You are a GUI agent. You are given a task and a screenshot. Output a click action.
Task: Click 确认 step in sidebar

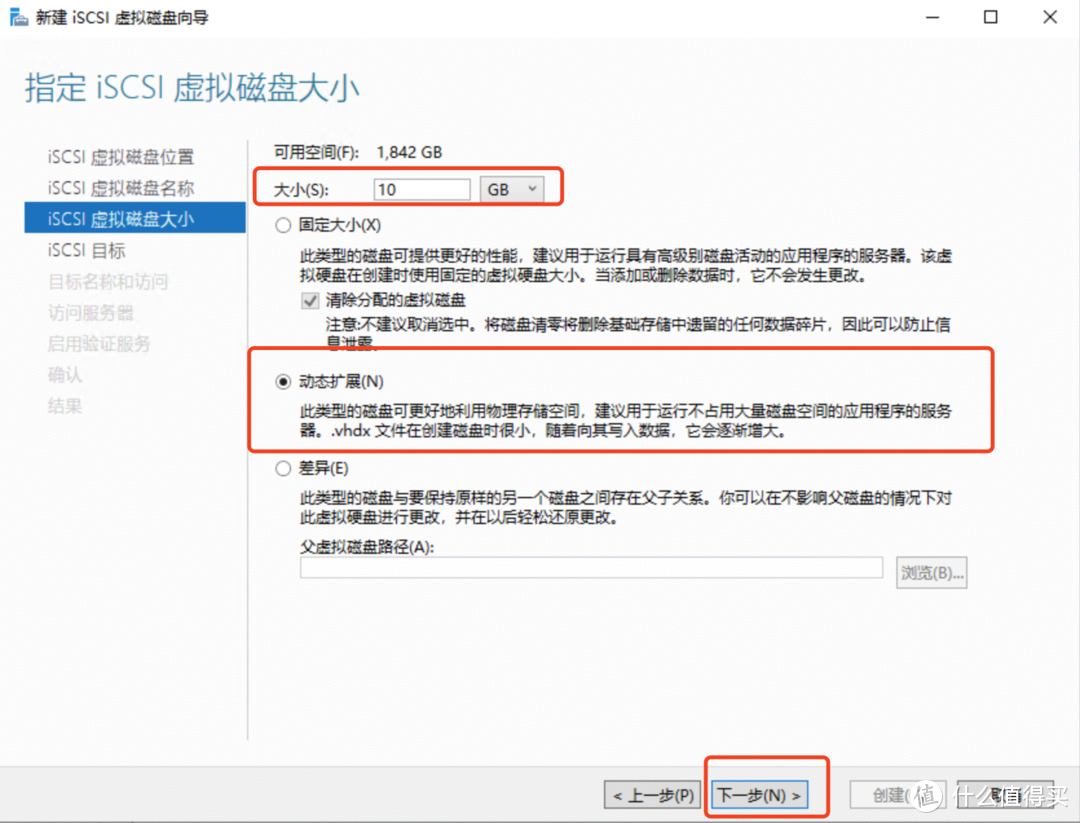65,375
